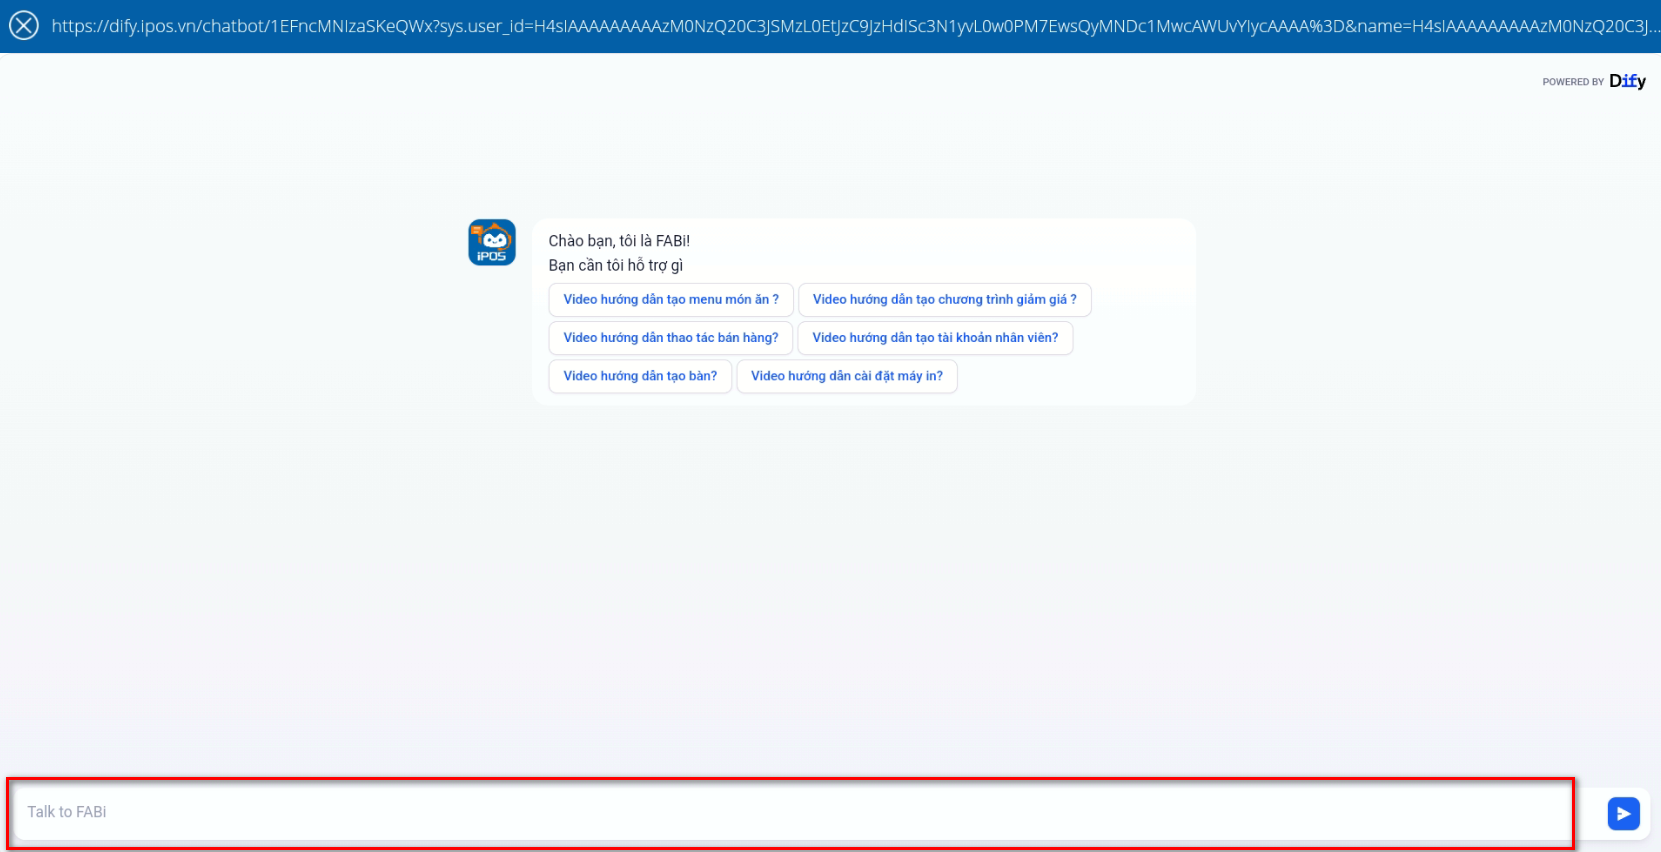This screenshot has height=852, width=1661.
Task: Close the chatbot web view
Action: pos(24,25)
